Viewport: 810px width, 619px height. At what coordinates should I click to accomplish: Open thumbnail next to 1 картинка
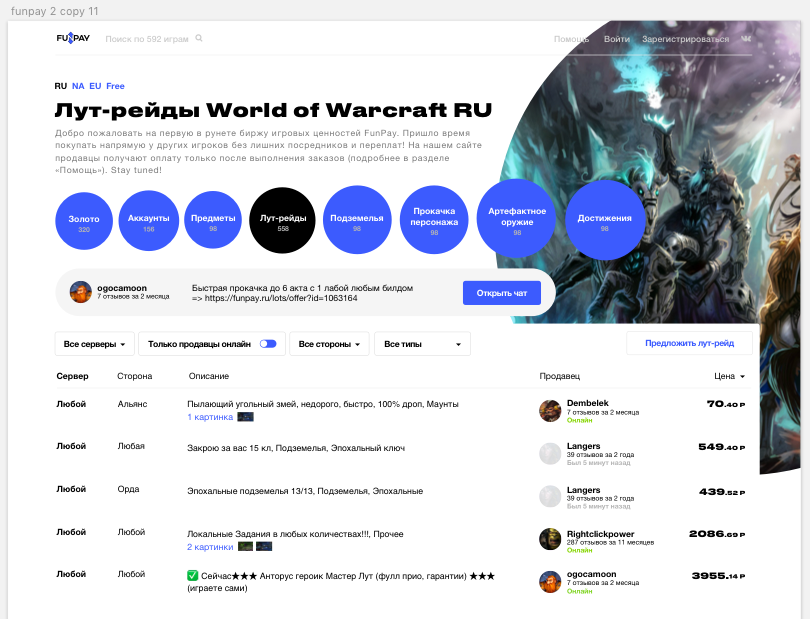click(245, 416)
